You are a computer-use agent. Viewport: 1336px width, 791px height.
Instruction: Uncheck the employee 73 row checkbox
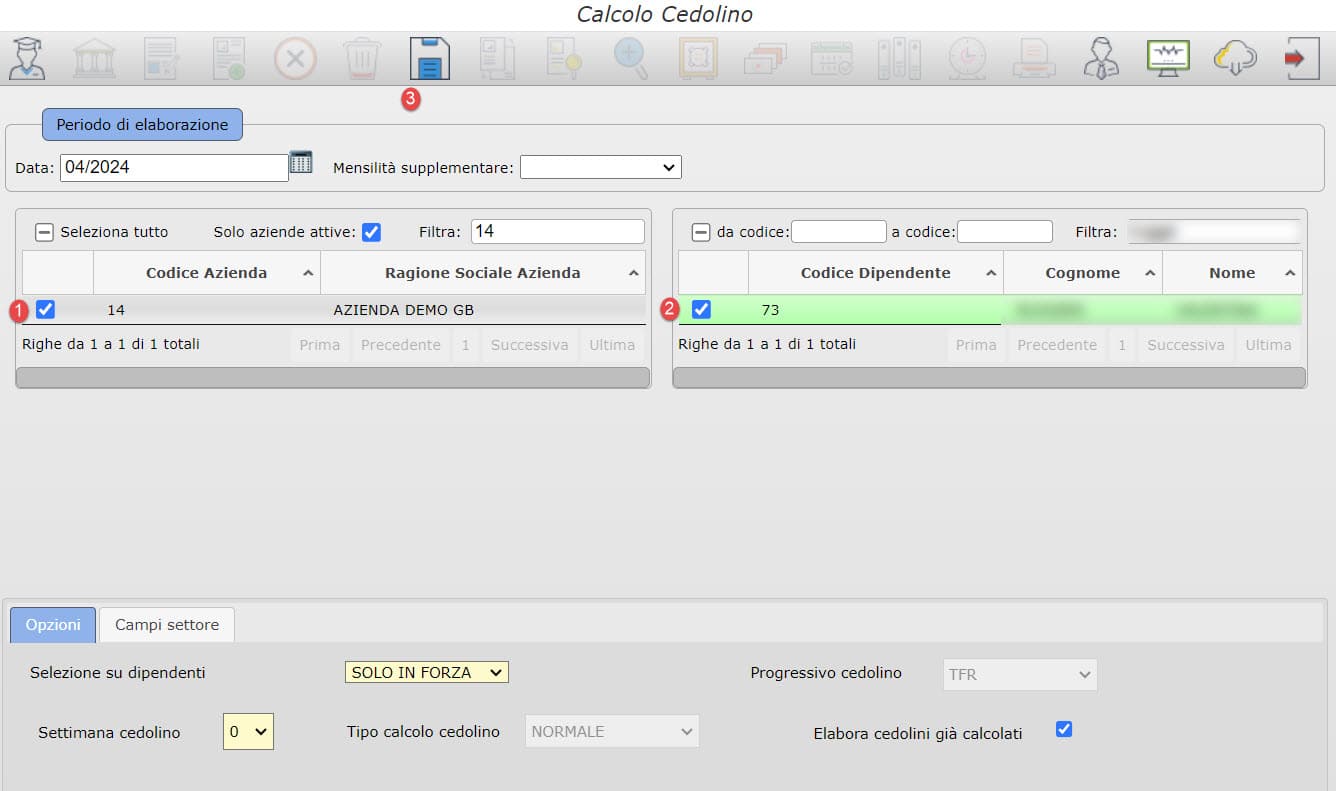701,310
